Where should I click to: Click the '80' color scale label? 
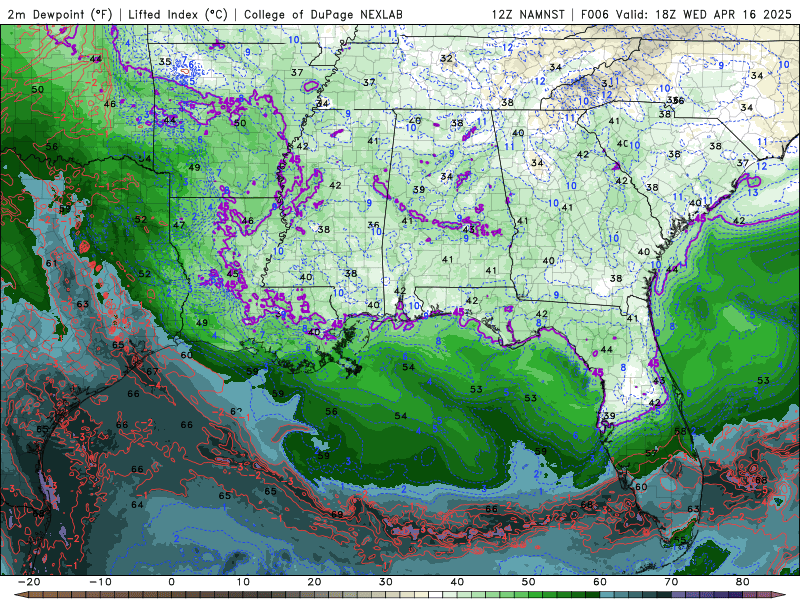743,582
